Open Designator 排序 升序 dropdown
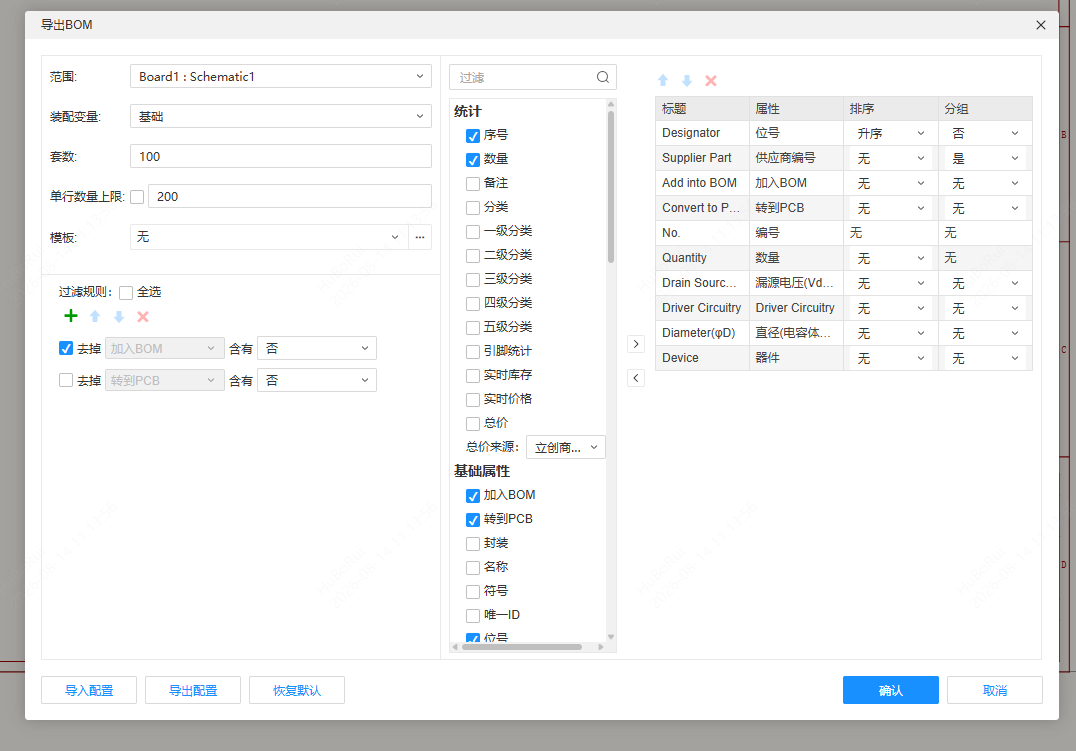 point(891,133)
